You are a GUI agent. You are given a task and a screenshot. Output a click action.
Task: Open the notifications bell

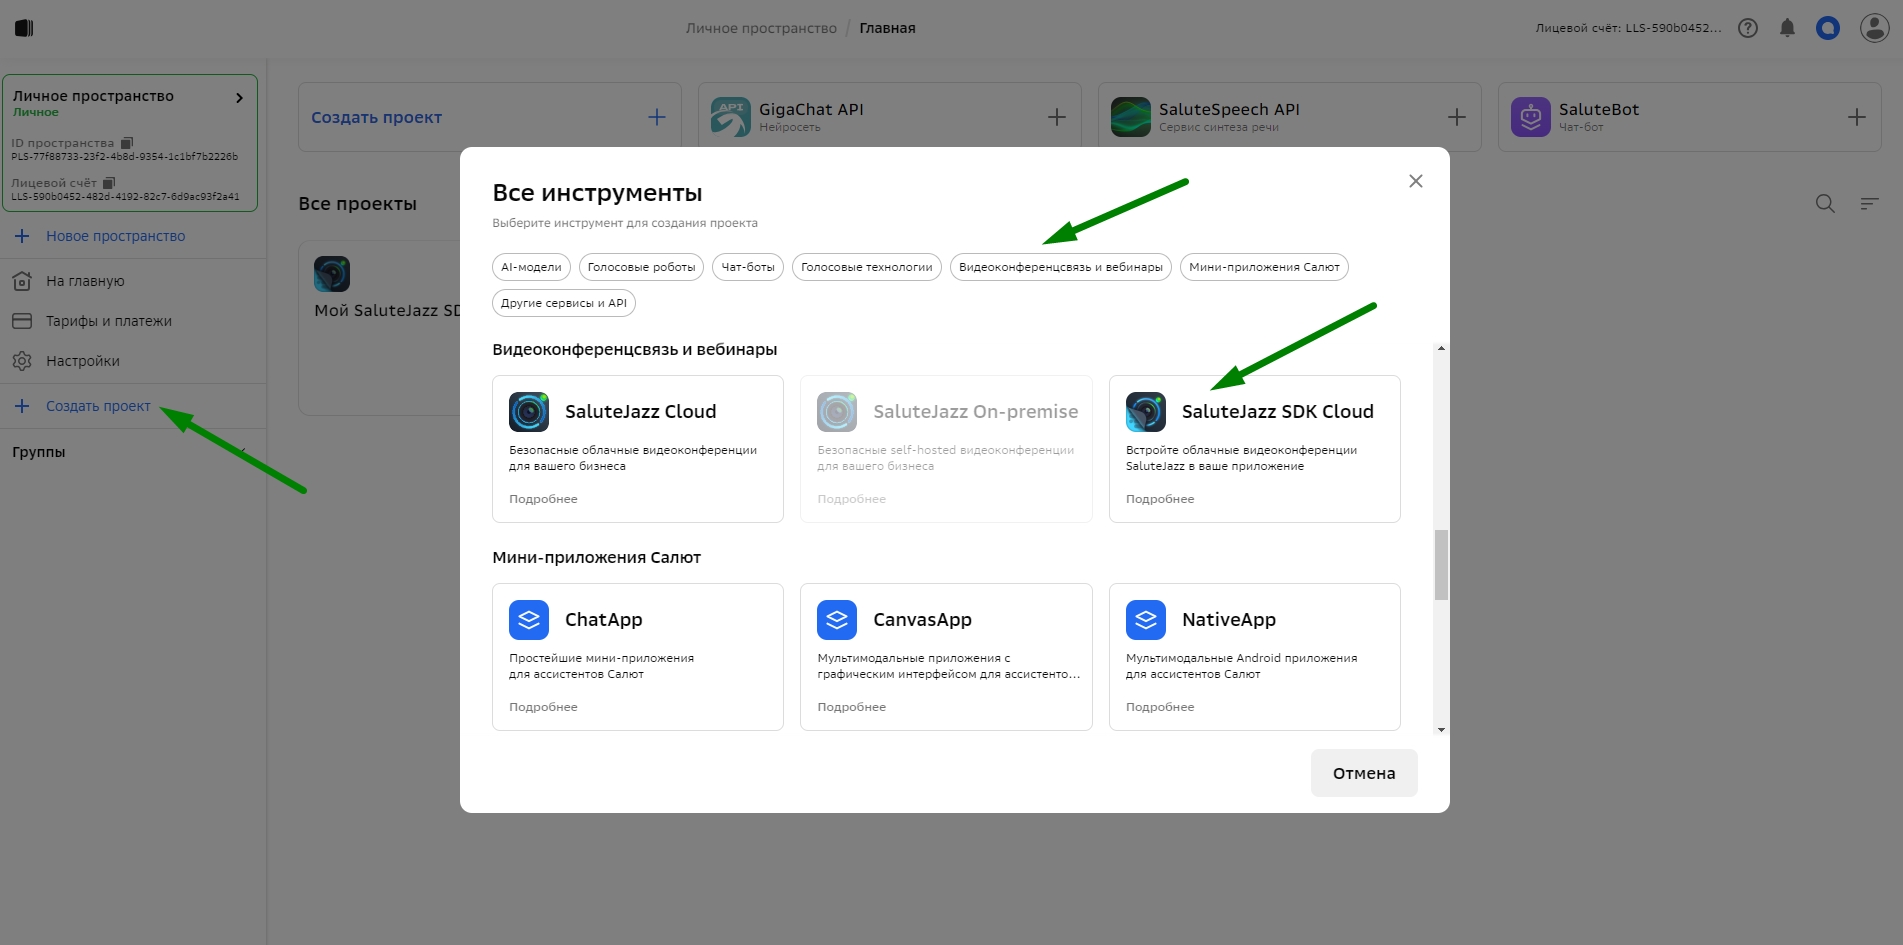1787,28
